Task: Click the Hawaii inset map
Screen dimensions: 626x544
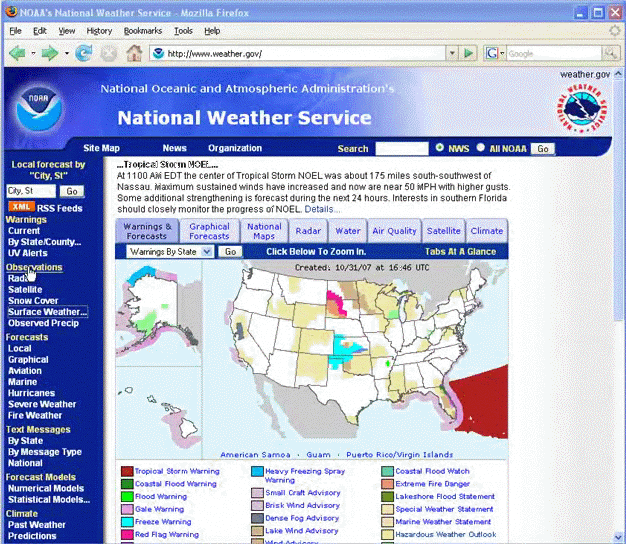Action: [x=158, y=413]
